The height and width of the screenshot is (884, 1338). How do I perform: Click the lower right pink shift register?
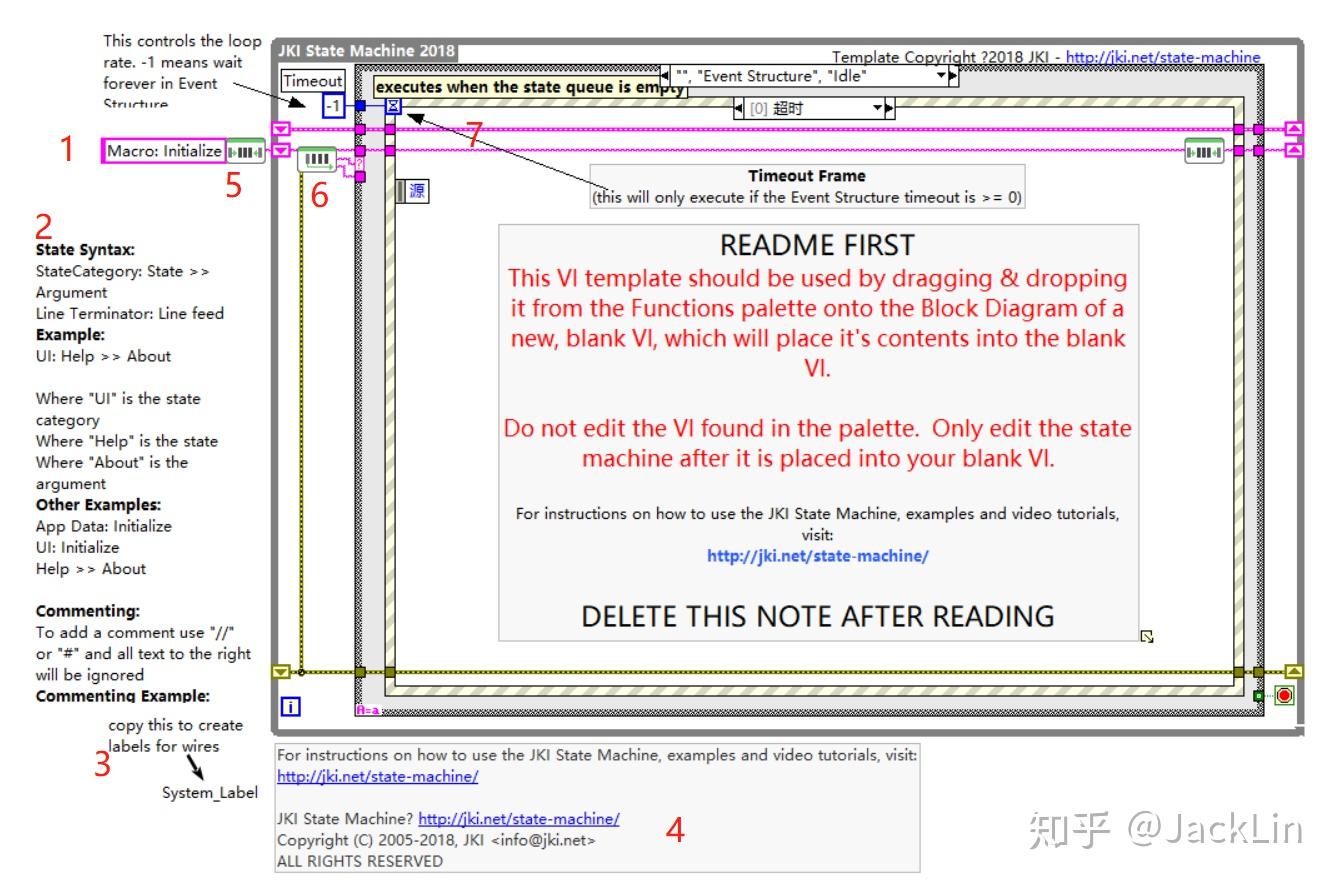click(1294, 151)
